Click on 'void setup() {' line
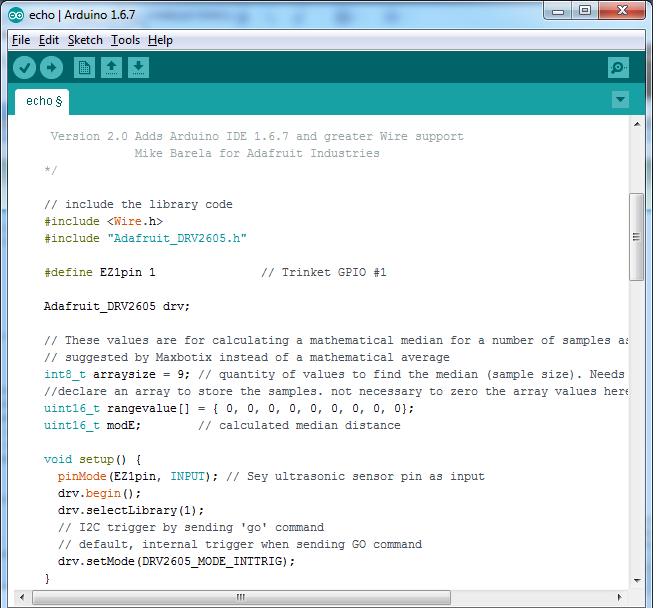Viewport: 653px width, 608px height. [x=93, y=460]
